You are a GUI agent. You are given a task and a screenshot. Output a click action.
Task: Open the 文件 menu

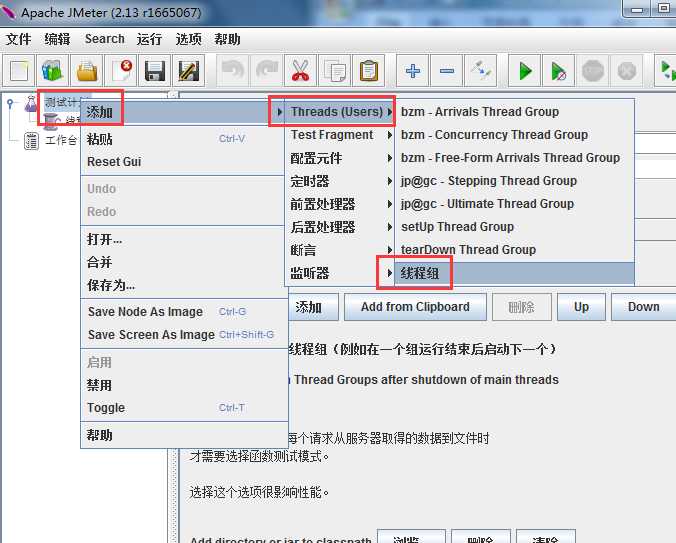tap(19, 39)
